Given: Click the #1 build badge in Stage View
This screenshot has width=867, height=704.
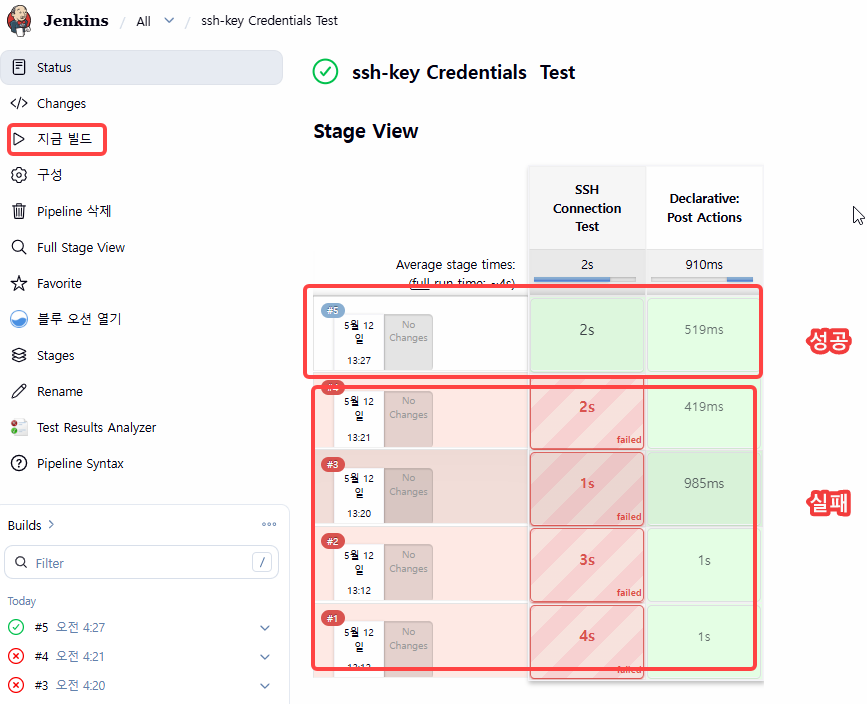Looking at the screenshot, I should coord(333,618).
